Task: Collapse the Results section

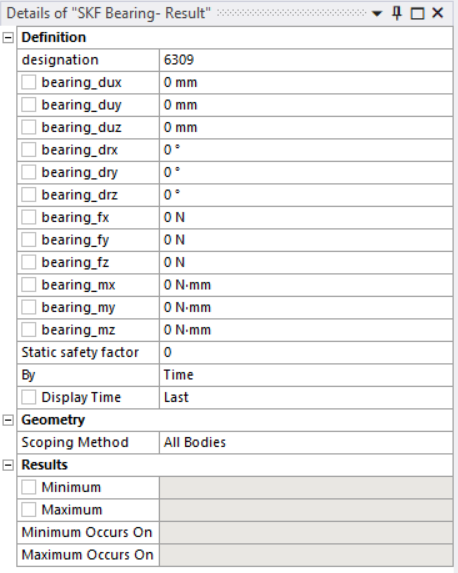Action: coord(8,465)
